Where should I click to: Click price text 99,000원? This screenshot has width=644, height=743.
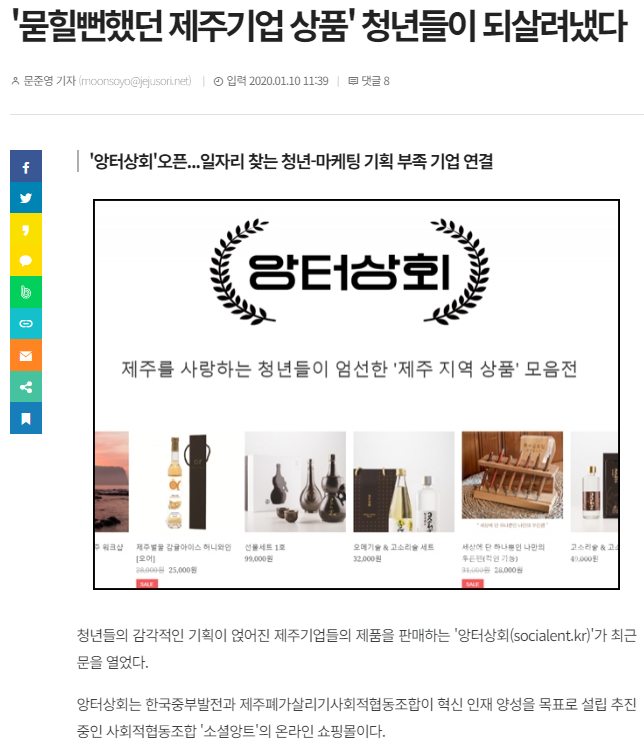(x=259, y=559)
